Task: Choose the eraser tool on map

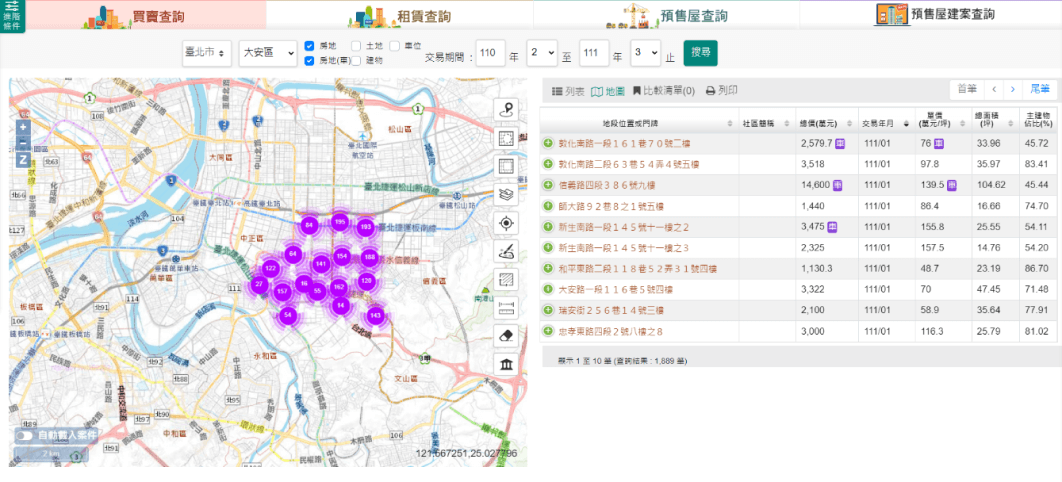Action: point(507,335)
